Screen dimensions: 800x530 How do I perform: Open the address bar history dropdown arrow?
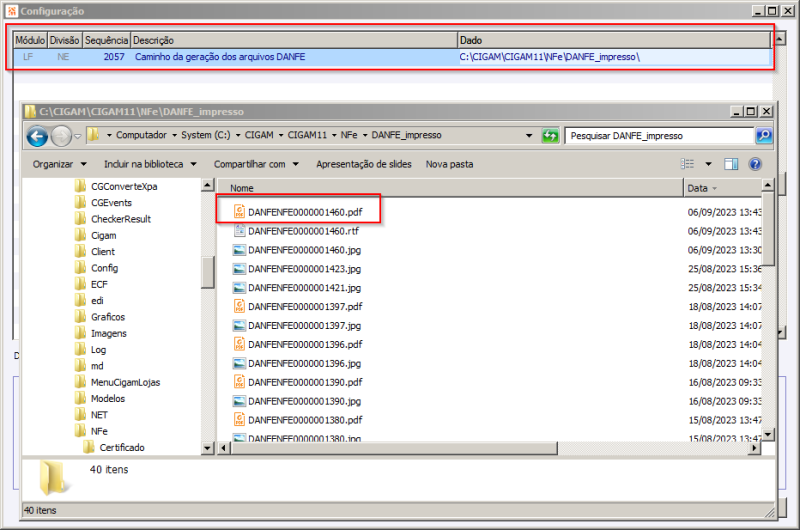[x=529, y=136]
